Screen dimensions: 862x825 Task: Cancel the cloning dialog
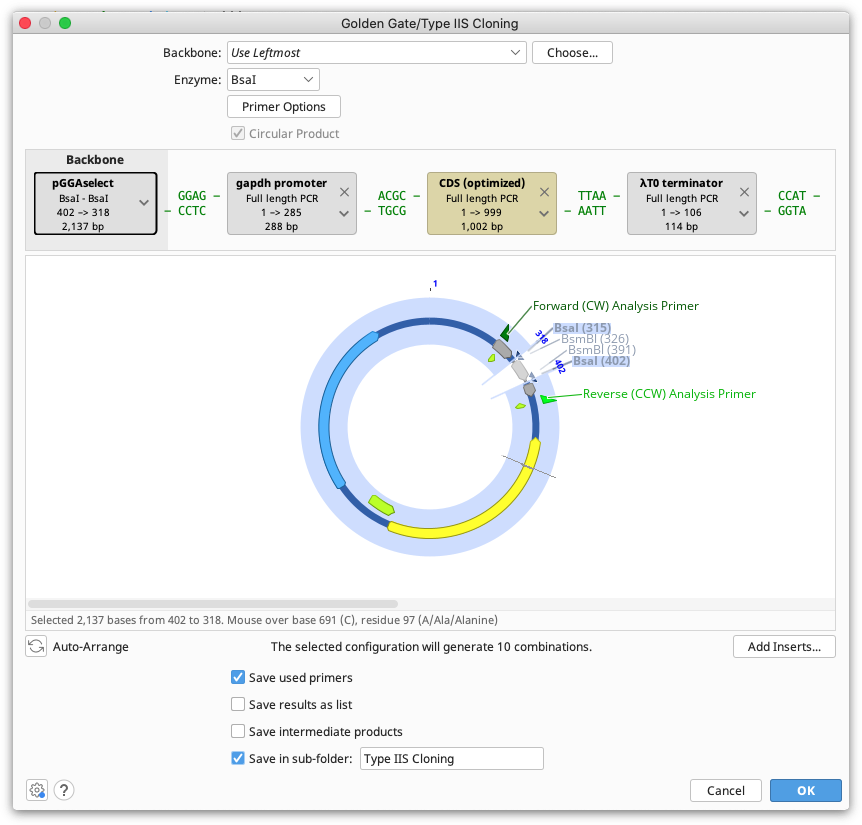coord(726,790)
